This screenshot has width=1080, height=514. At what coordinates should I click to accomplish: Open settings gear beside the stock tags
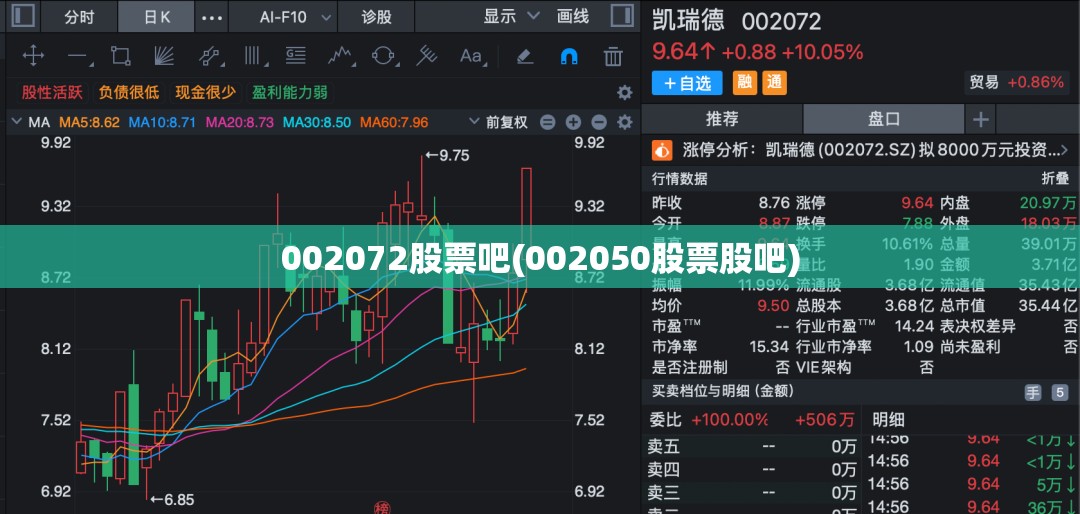(624, 92)
